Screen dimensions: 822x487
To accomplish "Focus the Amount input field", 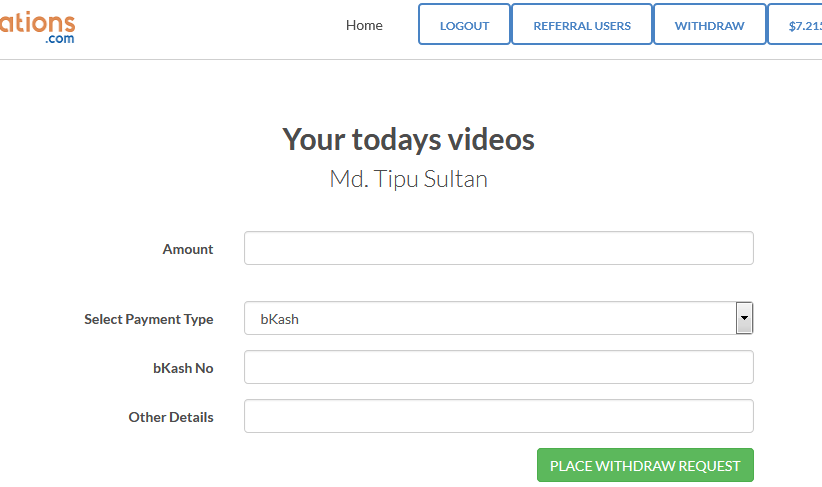I will [x=498, y=249].
